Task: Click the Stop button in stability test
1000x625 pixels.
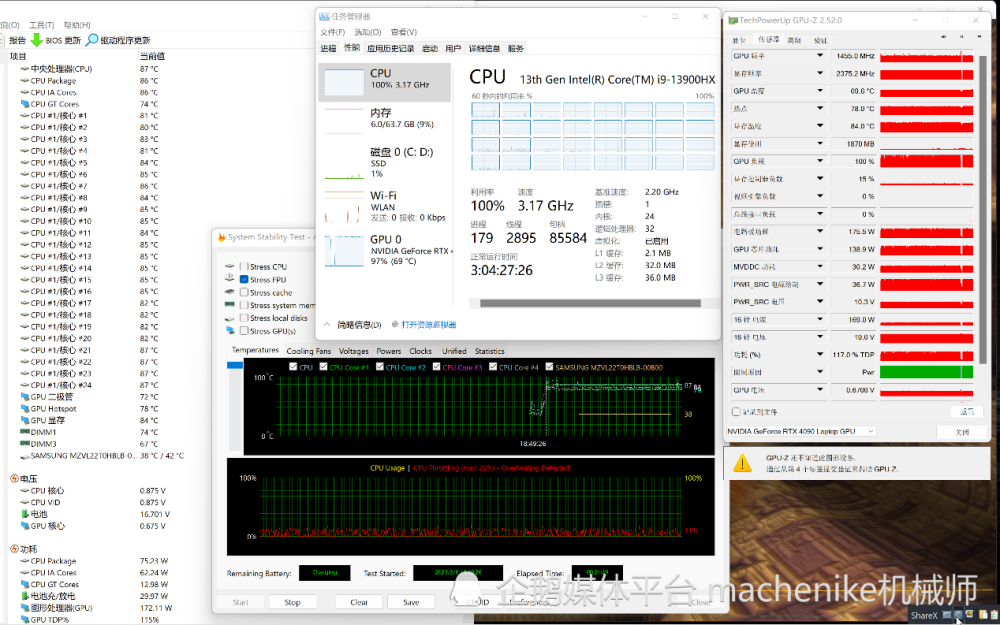Action: tap(292, 602)
